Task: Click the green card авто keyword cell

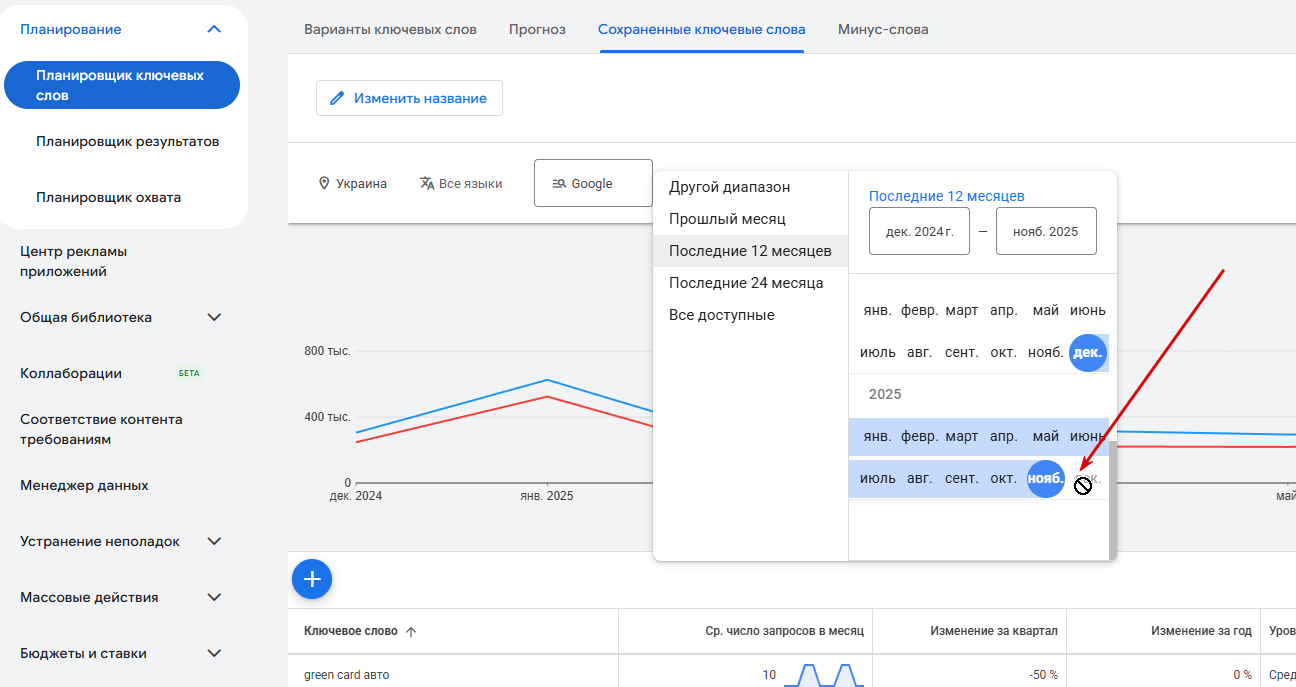Action: tap(346, 675)
